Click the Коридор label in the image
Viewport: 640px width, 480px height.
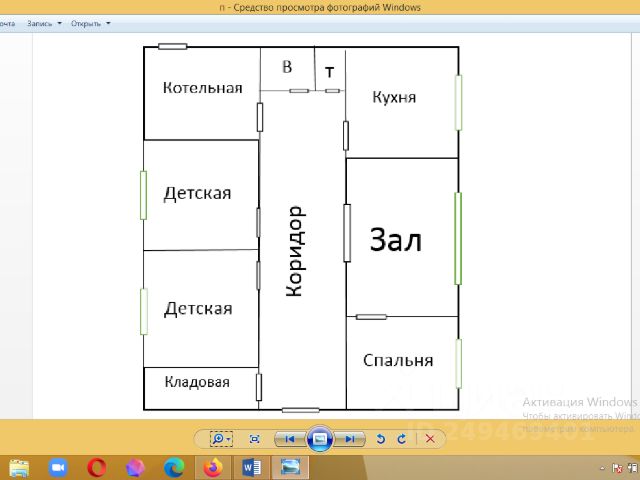294,251
